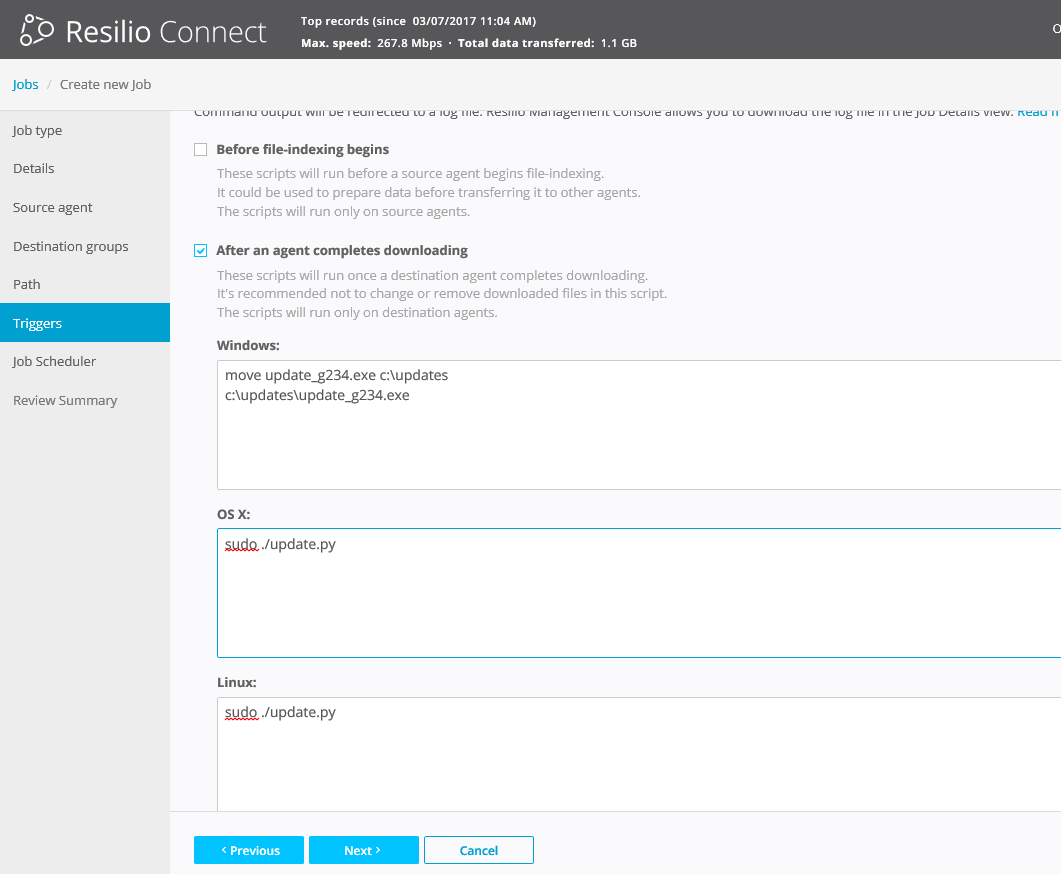Click into the Linux script text area
Screen dimensions: 1061x874
click(638, 760)
